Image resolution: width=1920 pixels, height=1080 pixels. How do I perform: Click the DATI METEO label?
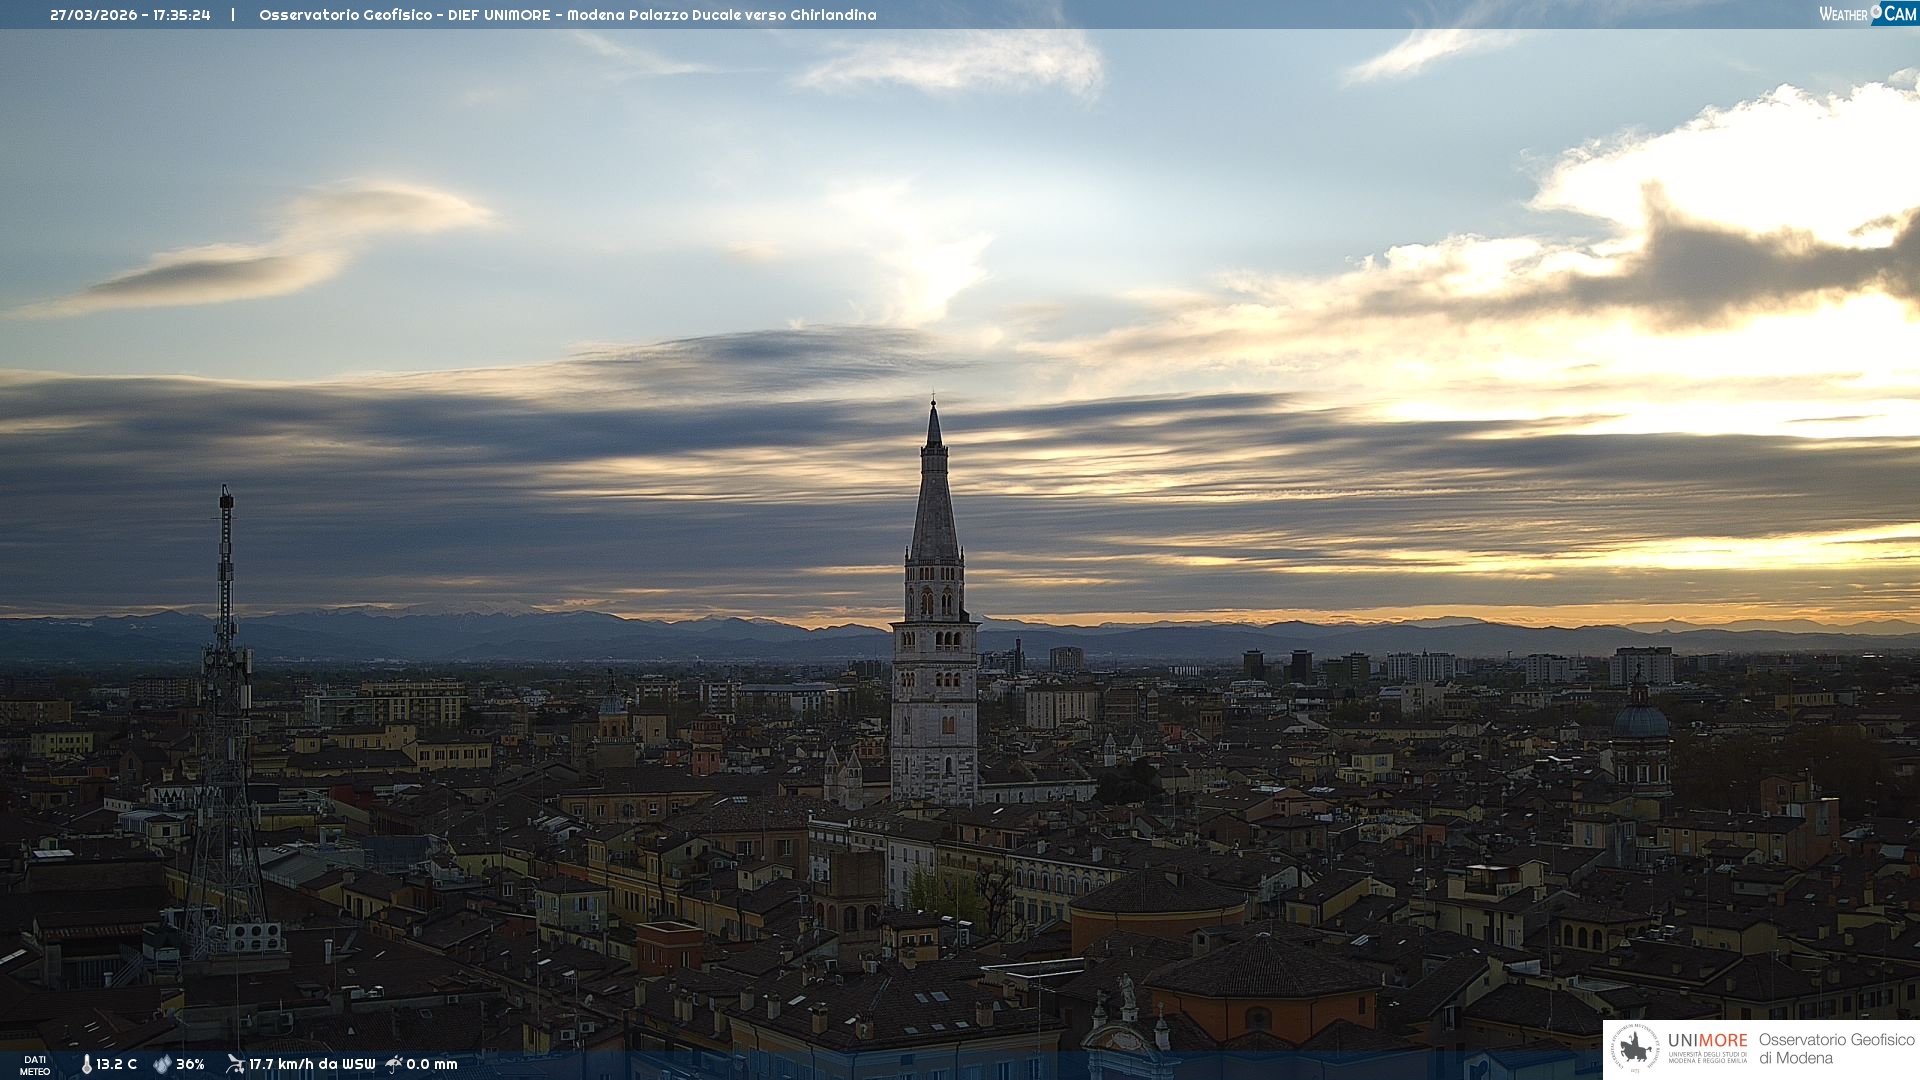35,1066
